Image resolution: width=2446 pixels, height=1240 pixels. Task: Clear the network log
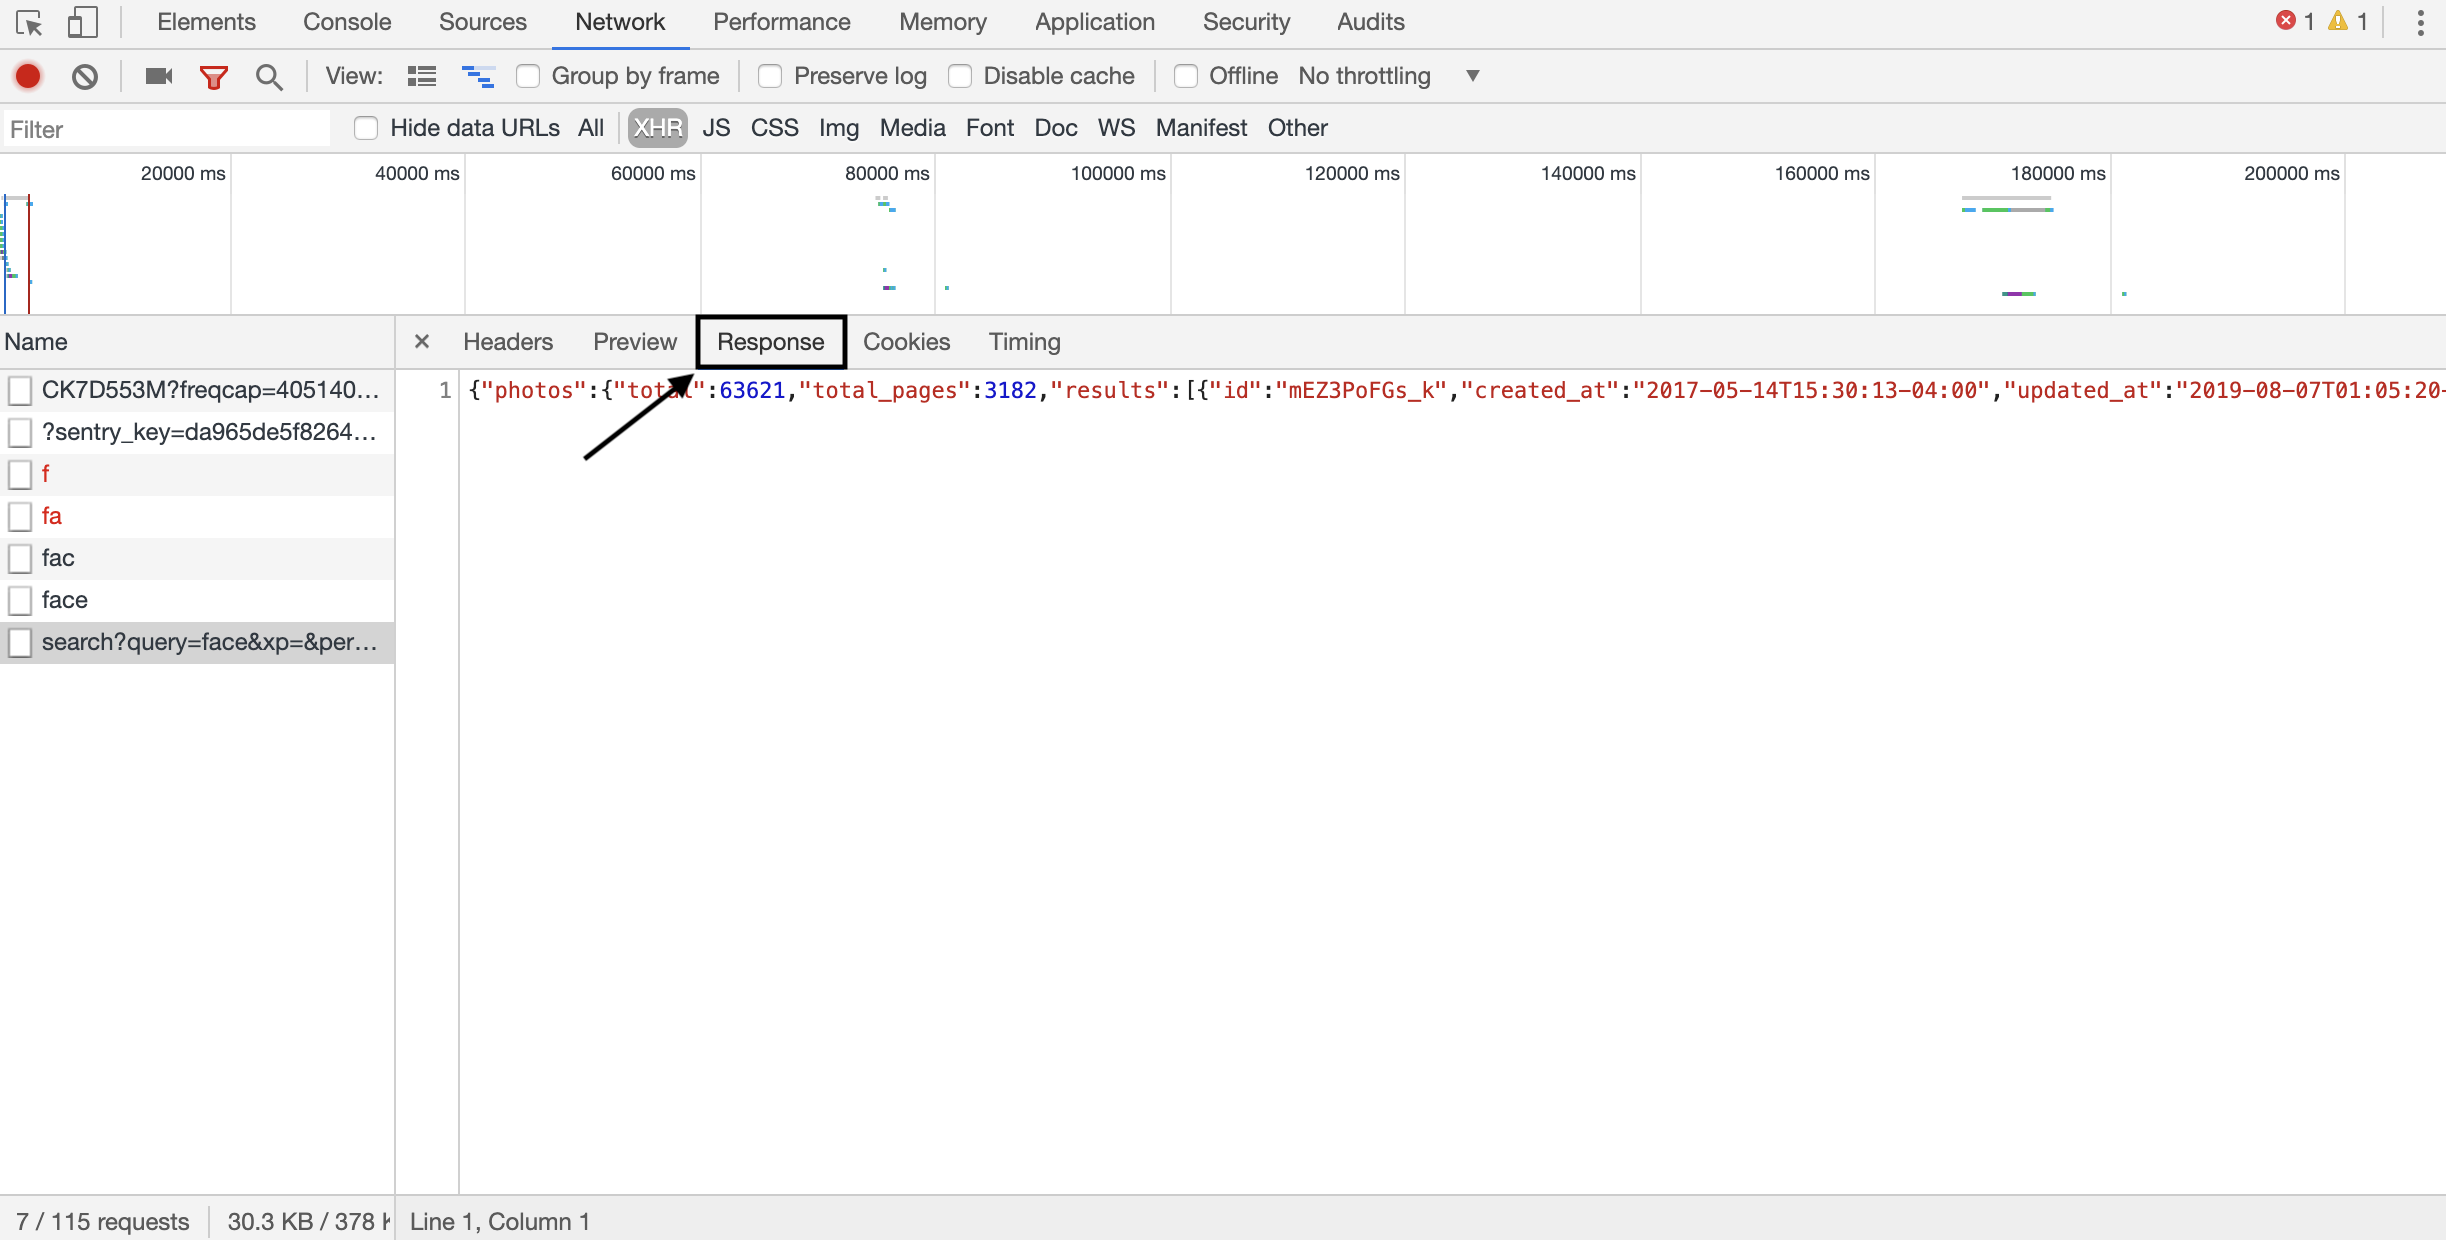tap(85, 76)
